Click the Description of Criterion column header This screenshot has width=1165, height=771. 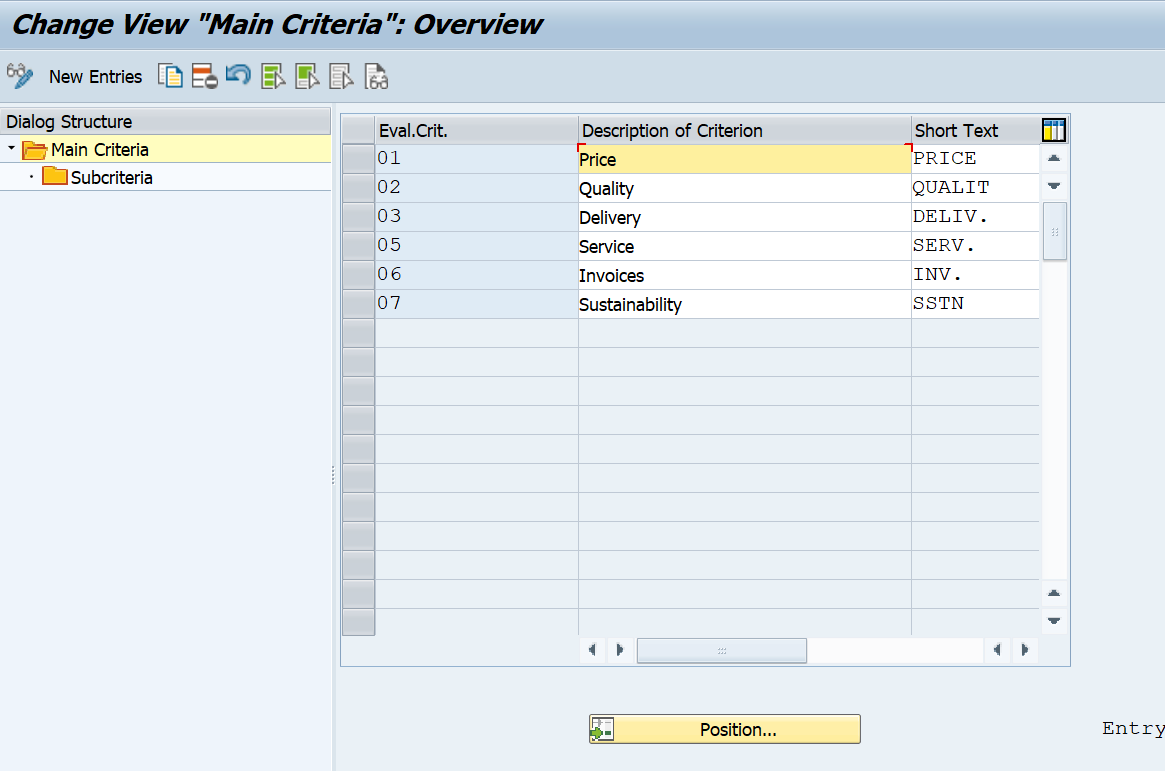(744, 130)
